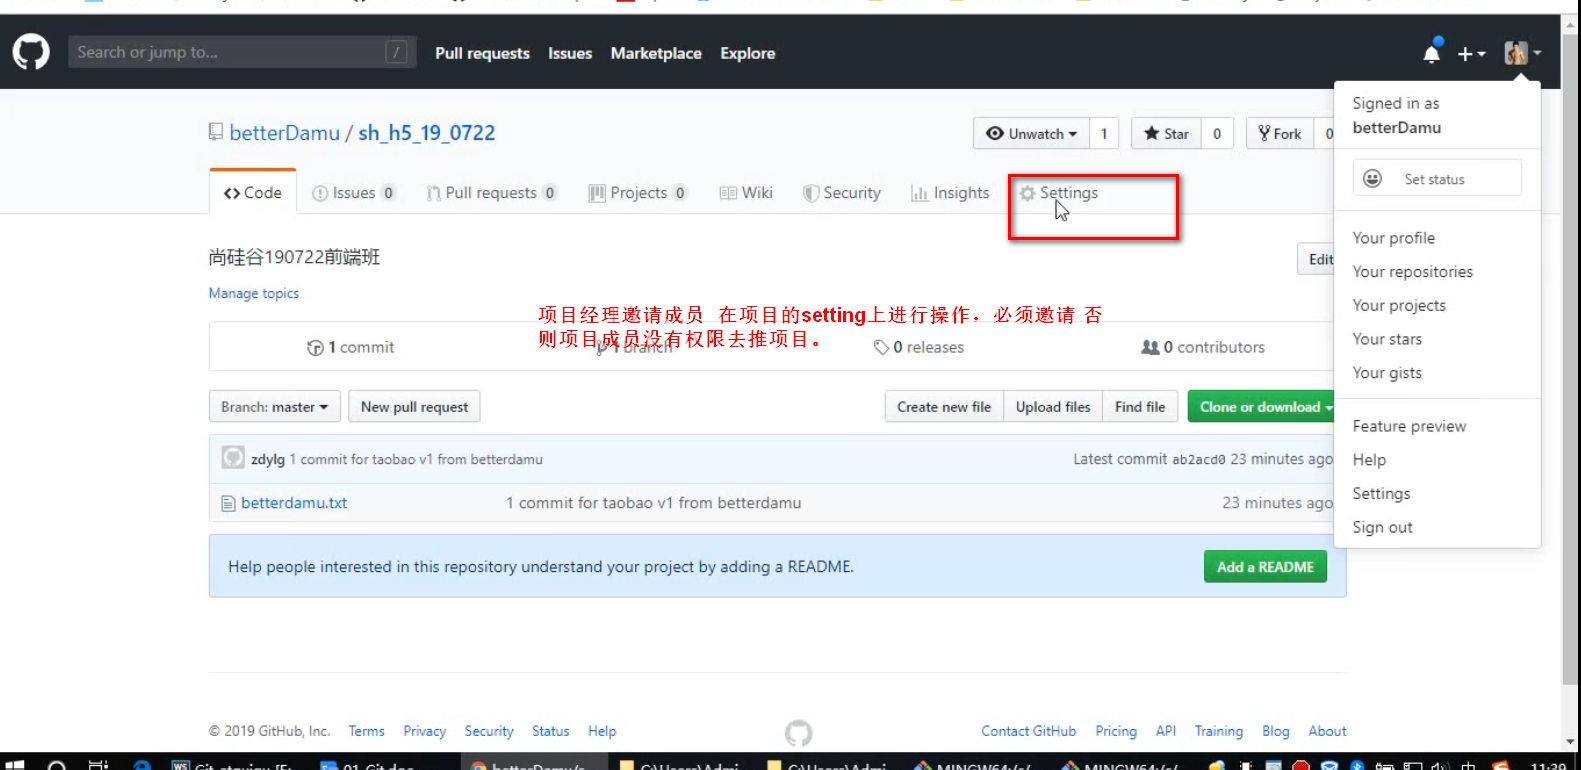Open the GitHub Octocat logo homepage
The height and width of the screenshot is (770, 1581).
[x=31, y=52]
